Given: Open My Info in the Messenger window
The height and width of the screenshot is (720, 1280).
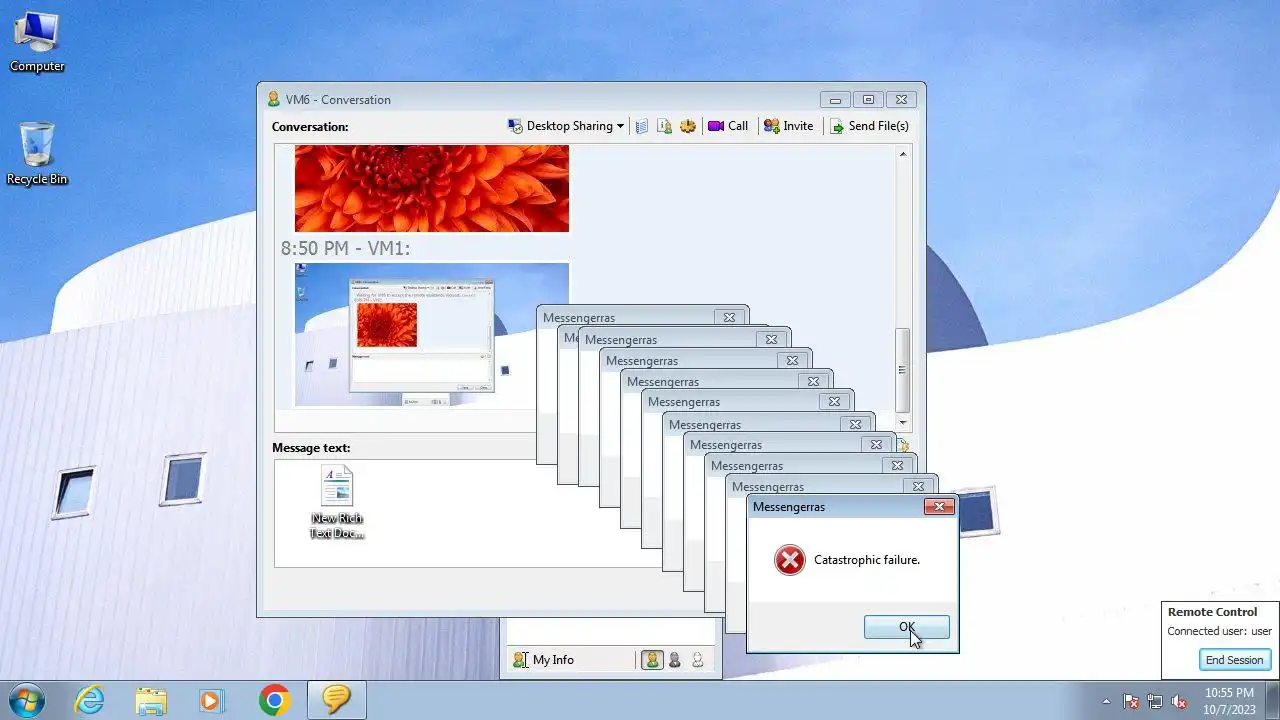Looking at the screenshot, I should point(544,660).
